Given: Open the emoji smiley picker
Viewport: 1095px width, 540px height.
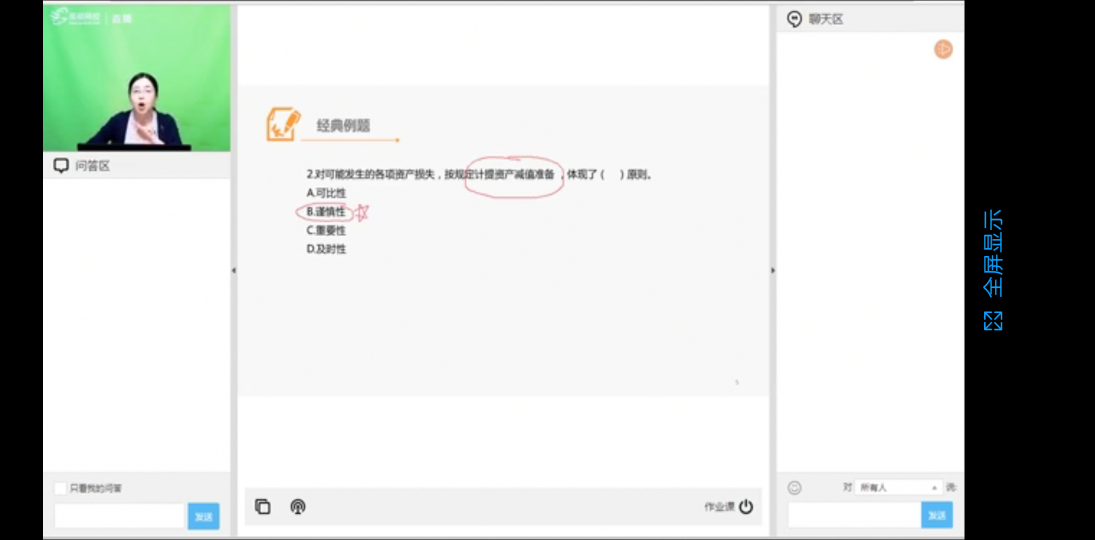Looking at the screenshot, I should (x=795, y=488).
